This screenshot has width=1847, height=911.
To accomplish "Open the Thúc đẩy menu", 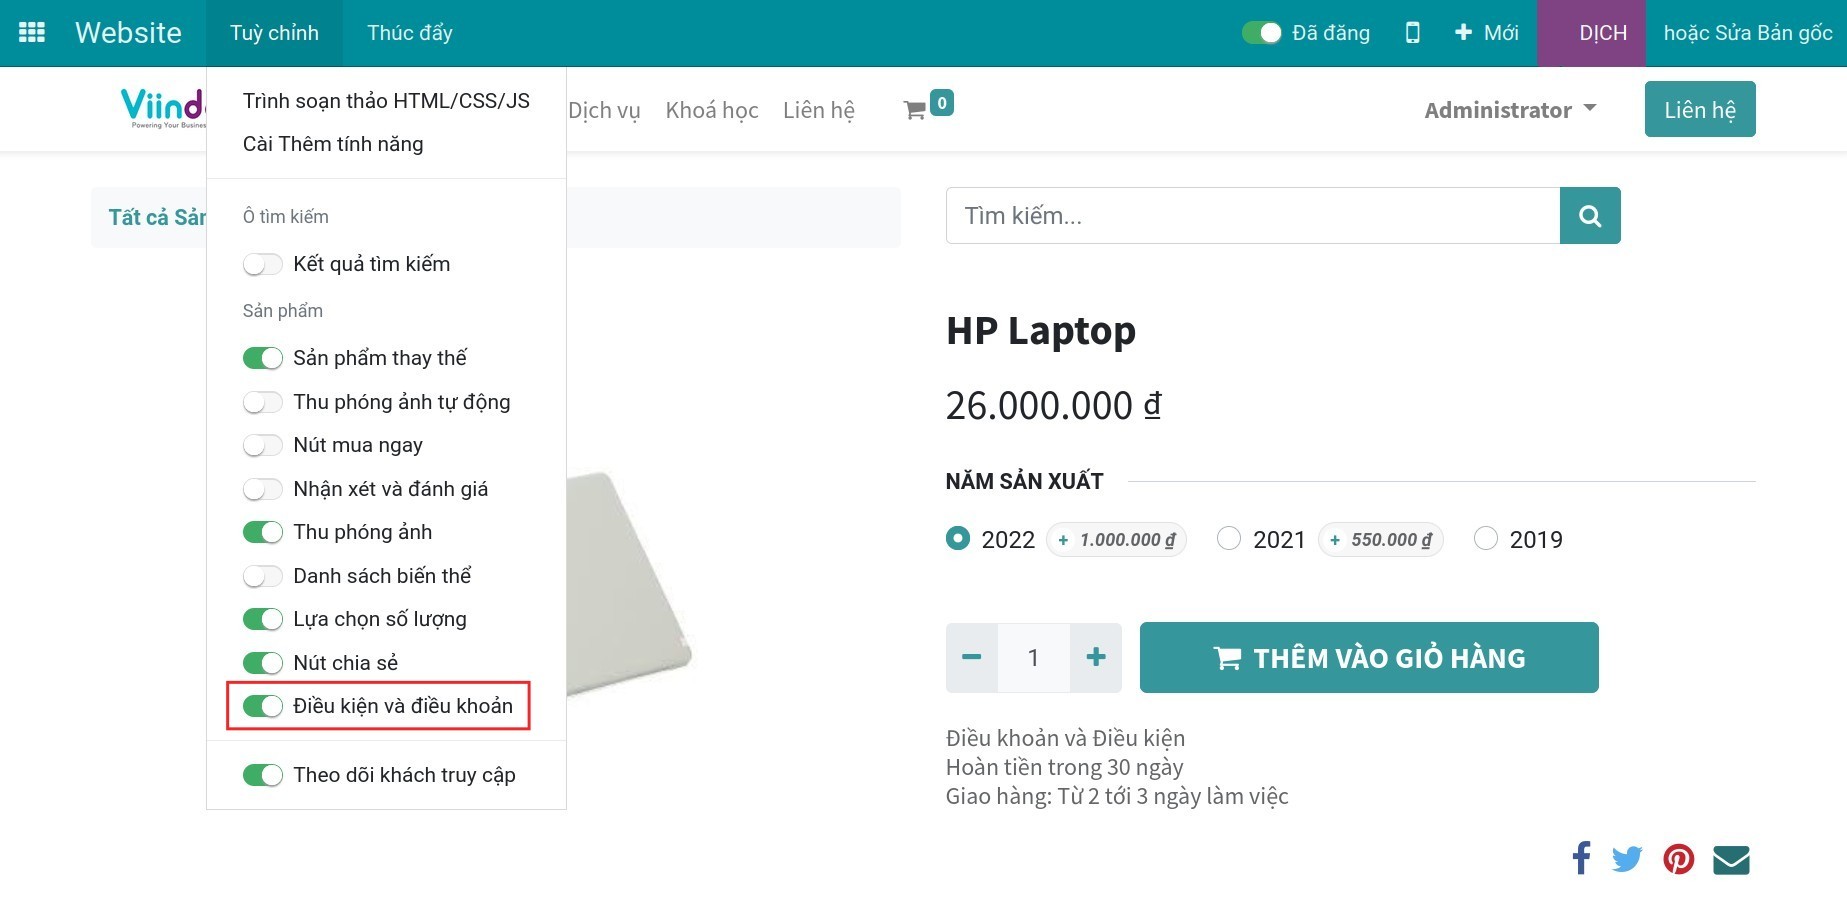I will pos(409,33).
